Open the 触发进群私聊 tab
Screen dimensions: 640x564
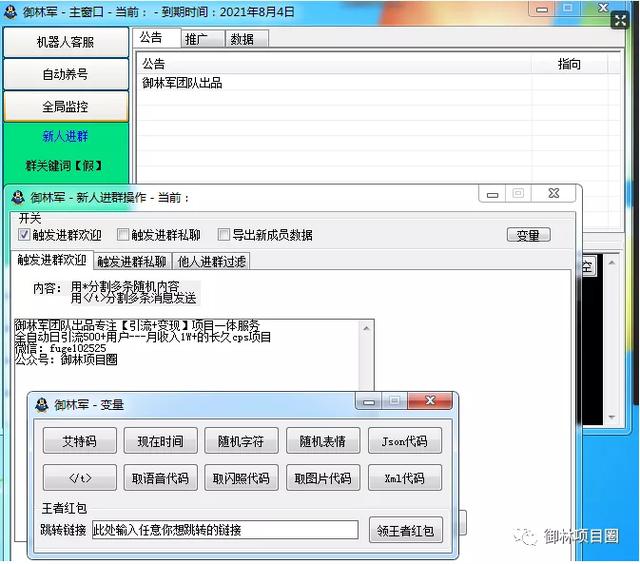click(x=132, y=262)
